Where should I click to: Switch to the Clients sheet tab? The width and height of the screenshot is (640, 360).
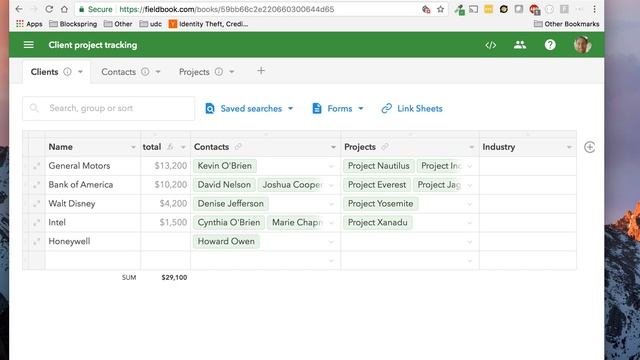click(44, 72)
